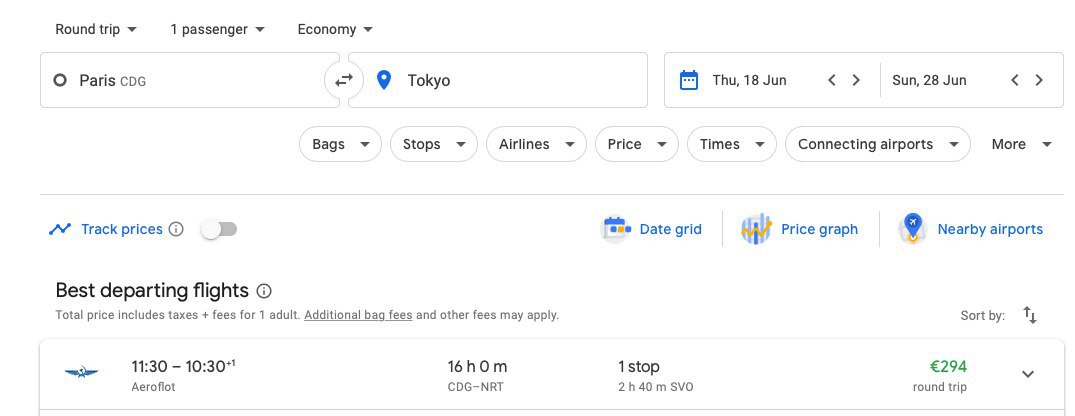Show Nearby airports options

(x=971, y=229)
